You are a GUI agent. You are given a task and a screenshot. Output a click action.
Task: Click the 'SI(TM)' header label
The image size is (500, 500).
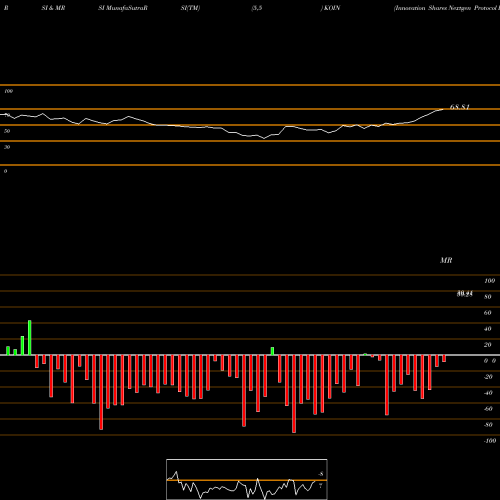click(x=190, y=8)
